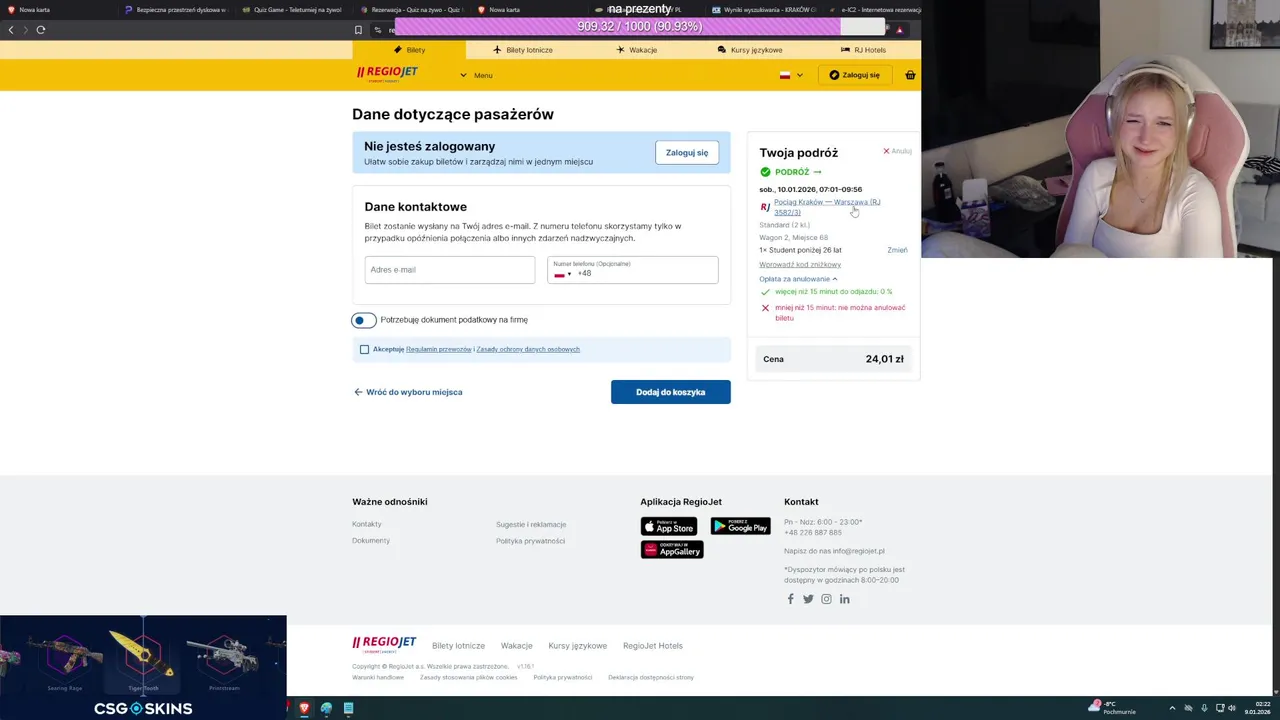Check the Akceptuję terms checkbox

point(364,349)
